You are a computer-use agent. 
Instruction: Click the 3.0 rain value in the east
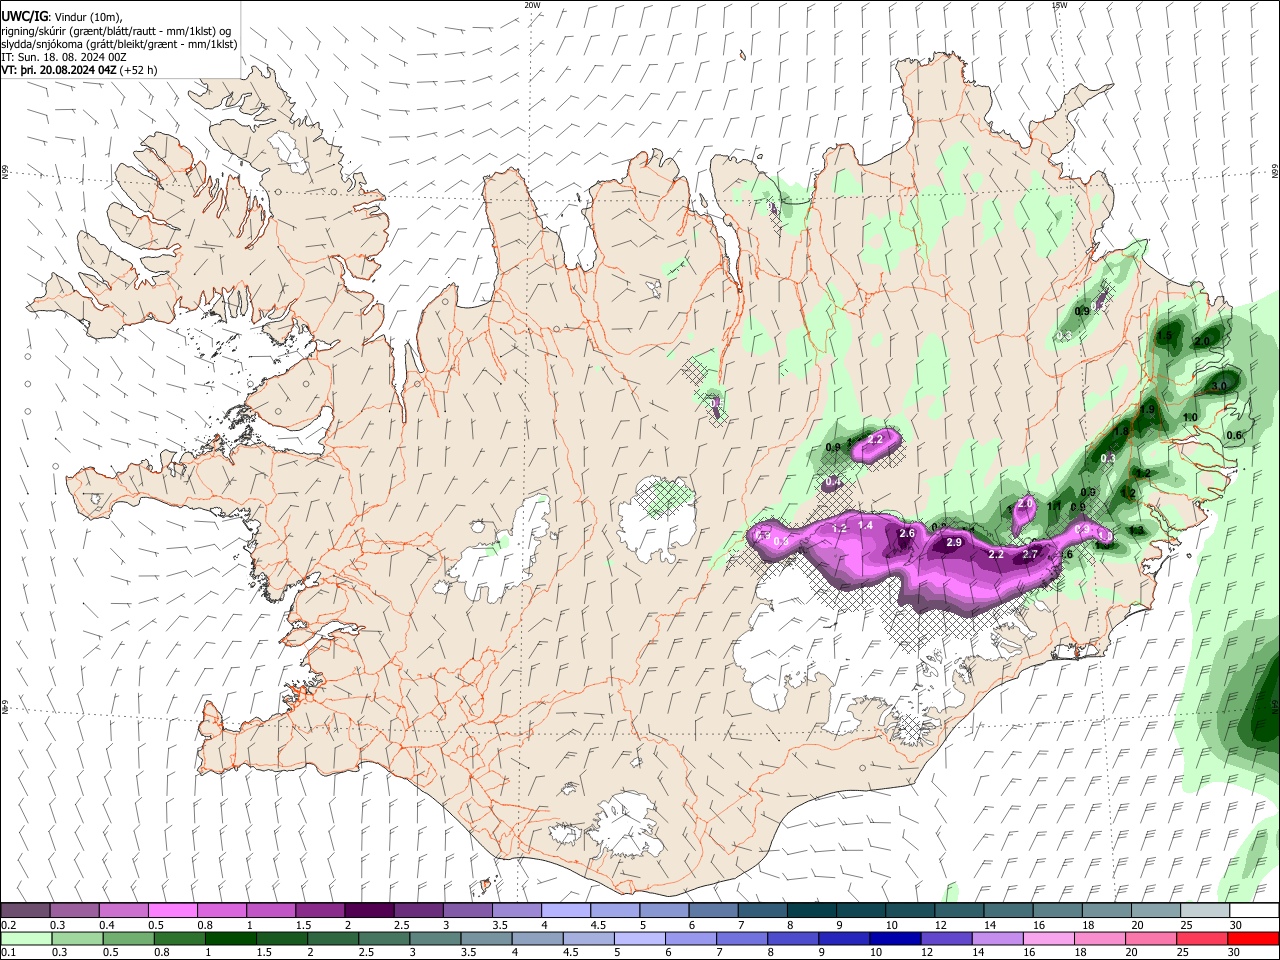click(x=1218, y=386)
